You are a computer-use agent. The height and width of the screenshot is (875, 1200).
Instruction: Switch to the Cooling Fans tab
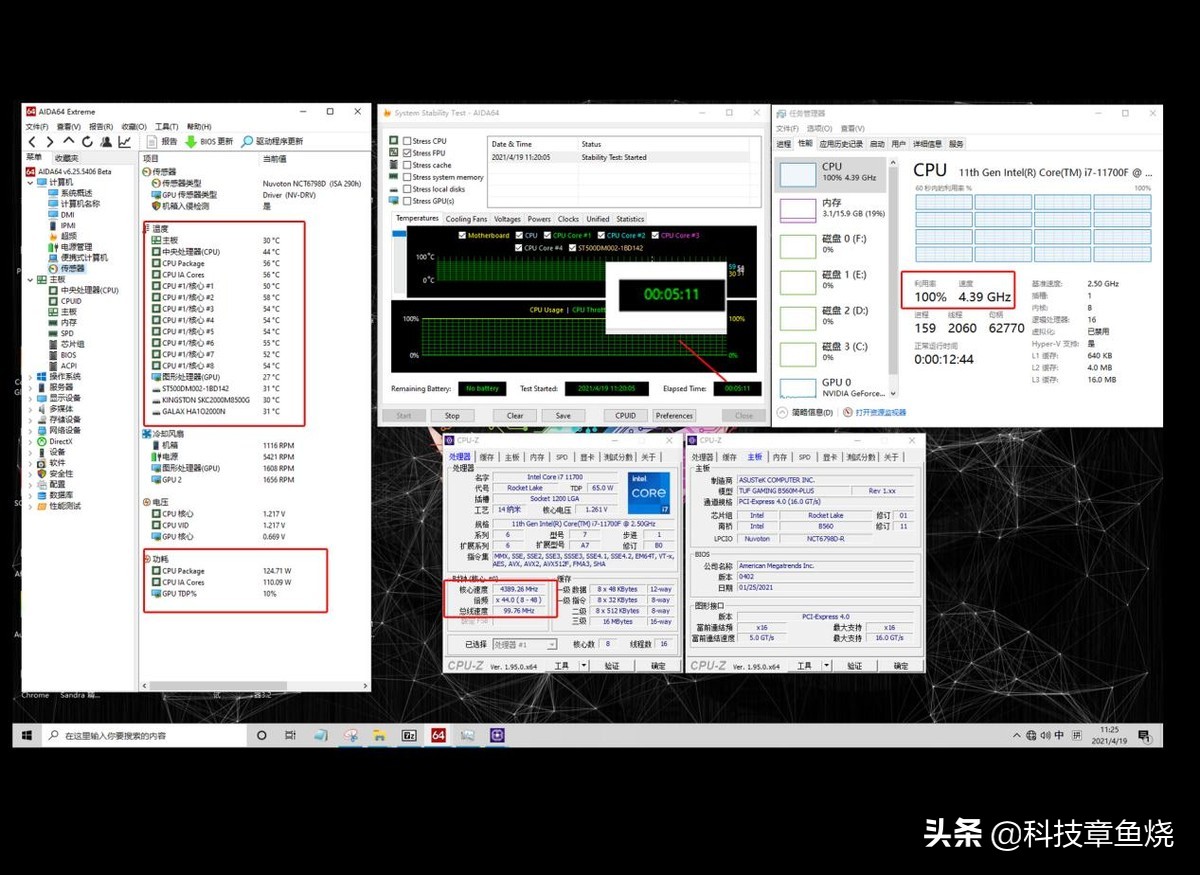[x=466, y=218]
